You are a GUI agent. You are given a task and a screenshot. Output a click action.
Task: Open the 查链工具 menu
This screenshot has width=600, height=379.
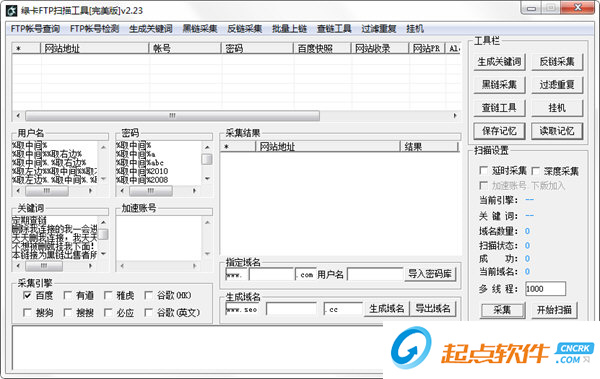point(334,29)
